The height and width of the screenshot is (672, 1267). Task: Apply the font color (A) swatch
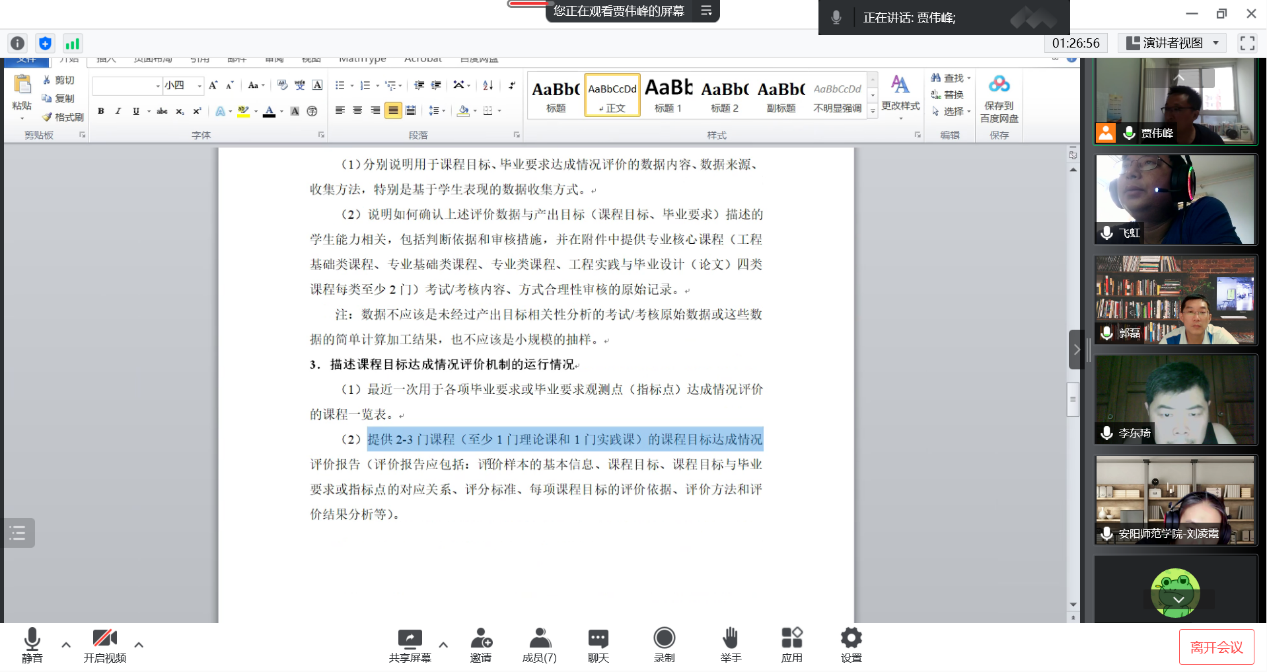(268, 111)
